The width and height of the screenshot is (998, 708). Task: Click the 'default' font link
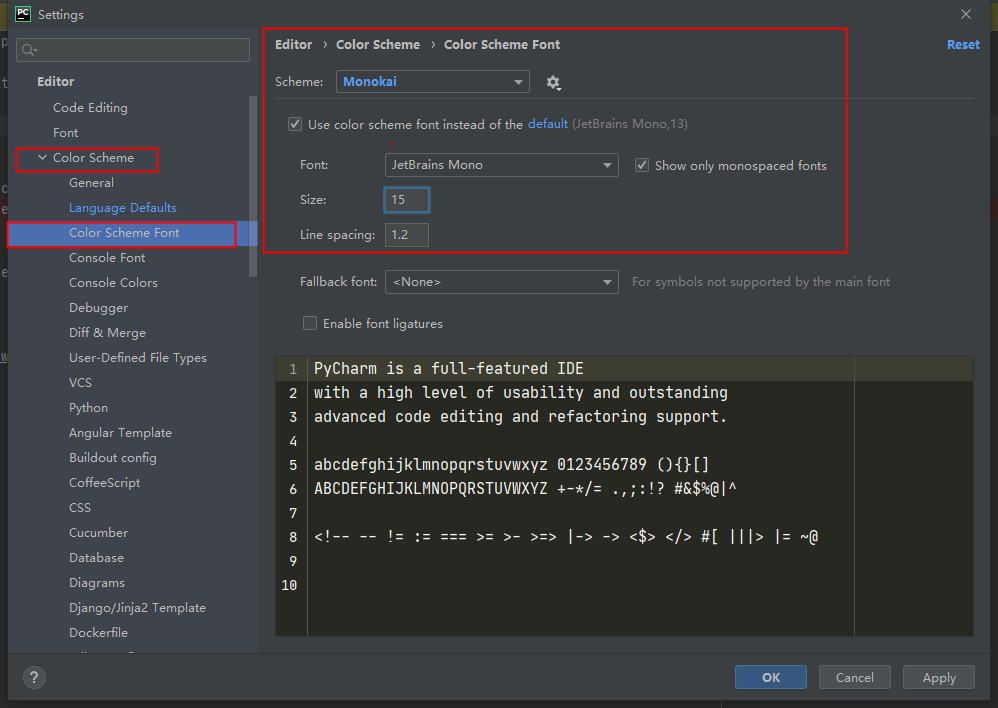[x=548, y=124]
